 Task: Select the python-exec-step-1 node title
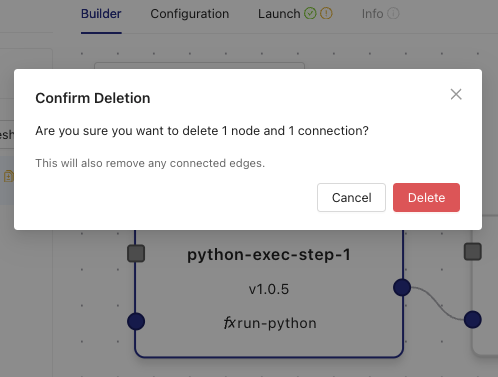pyautogui.click(x=269, y=255)
